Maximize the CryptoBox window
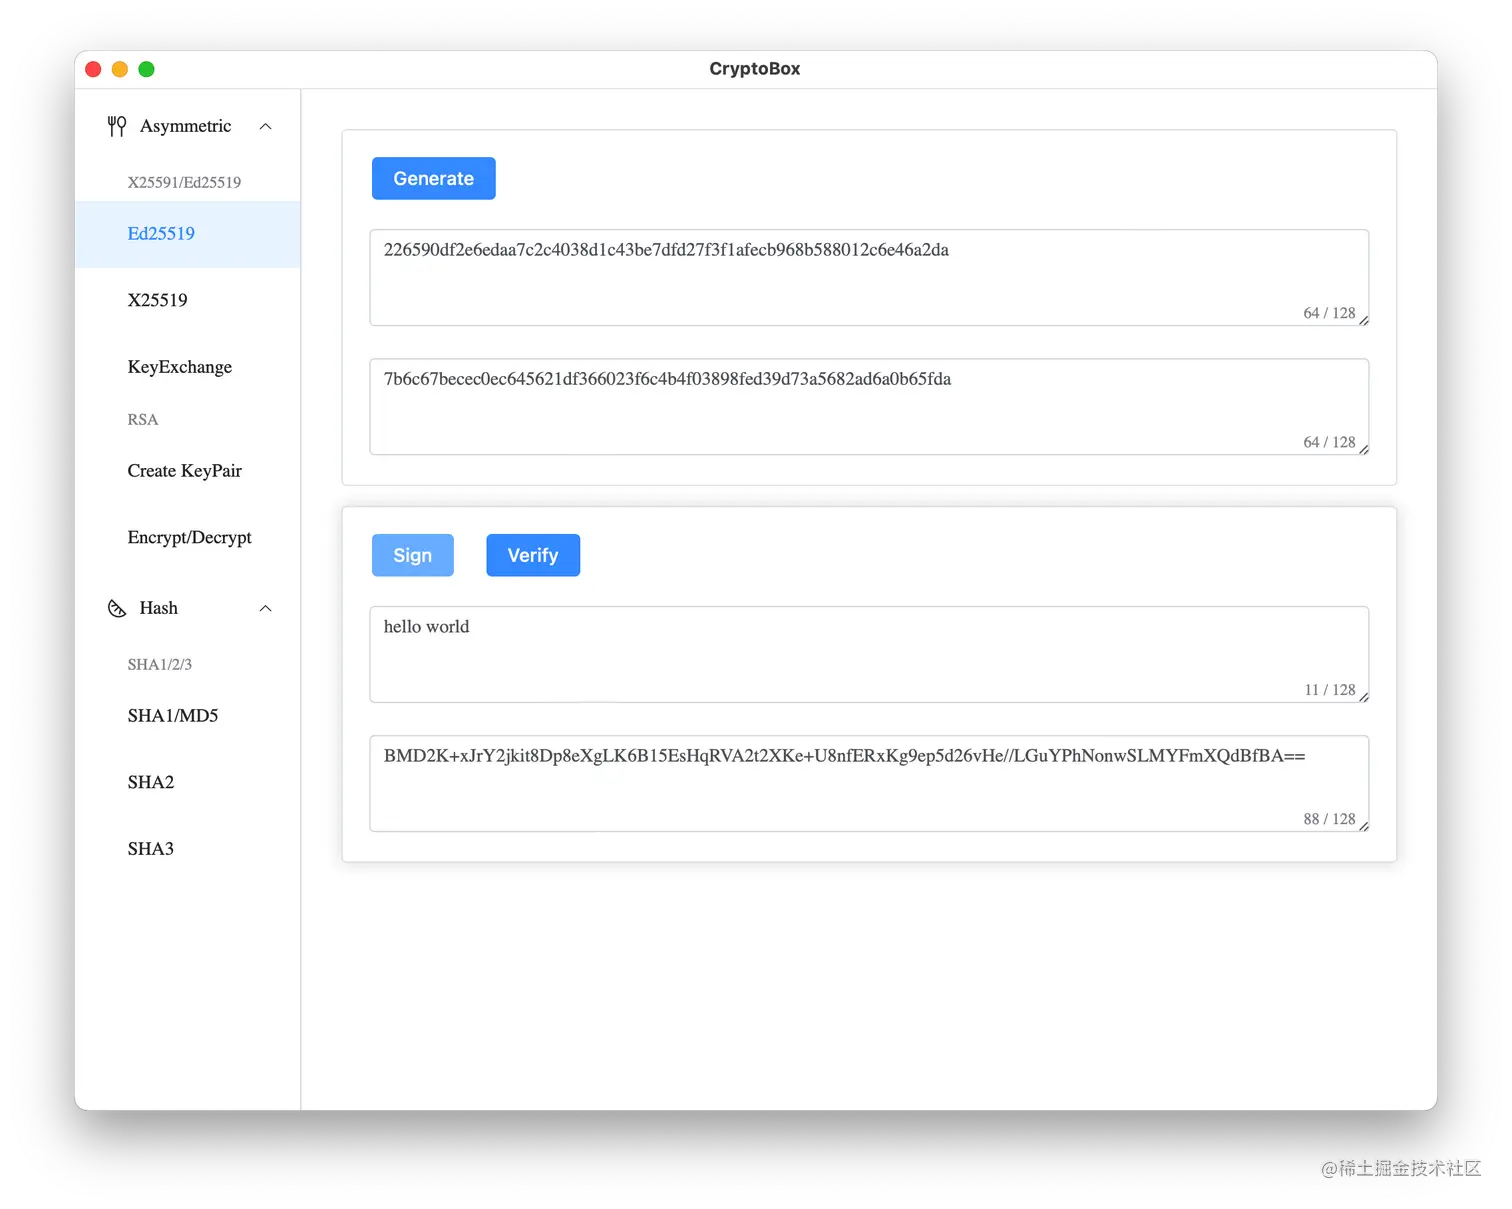This screenshot has height=1209, width=1512. click(x=146, y=69)
